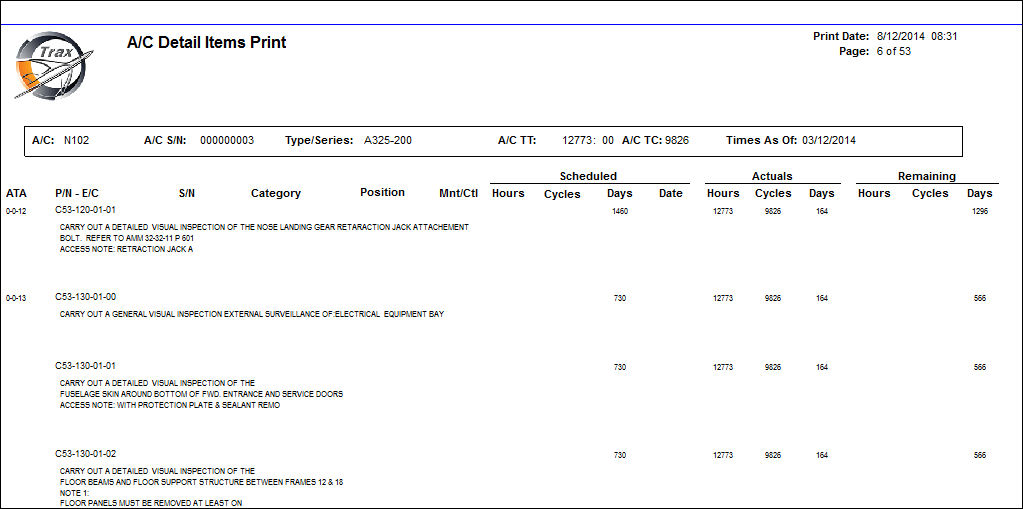
Task: Click the page indicator 6 of 53
Action: click(x=894, y=52)
